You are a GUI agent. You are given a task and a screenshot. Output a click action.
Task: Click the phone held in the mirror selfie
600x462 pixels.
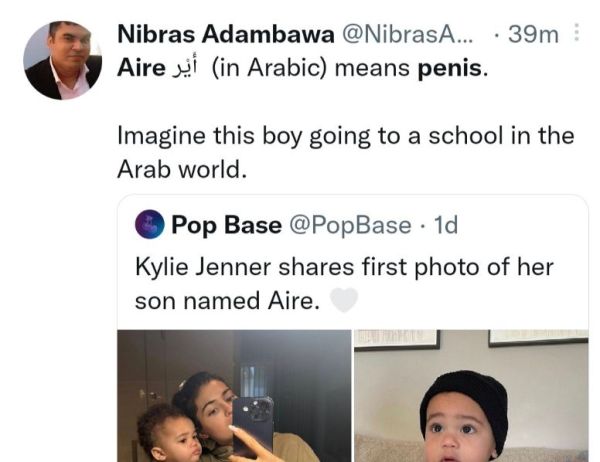pyautogui.click(x=253, y=419)
